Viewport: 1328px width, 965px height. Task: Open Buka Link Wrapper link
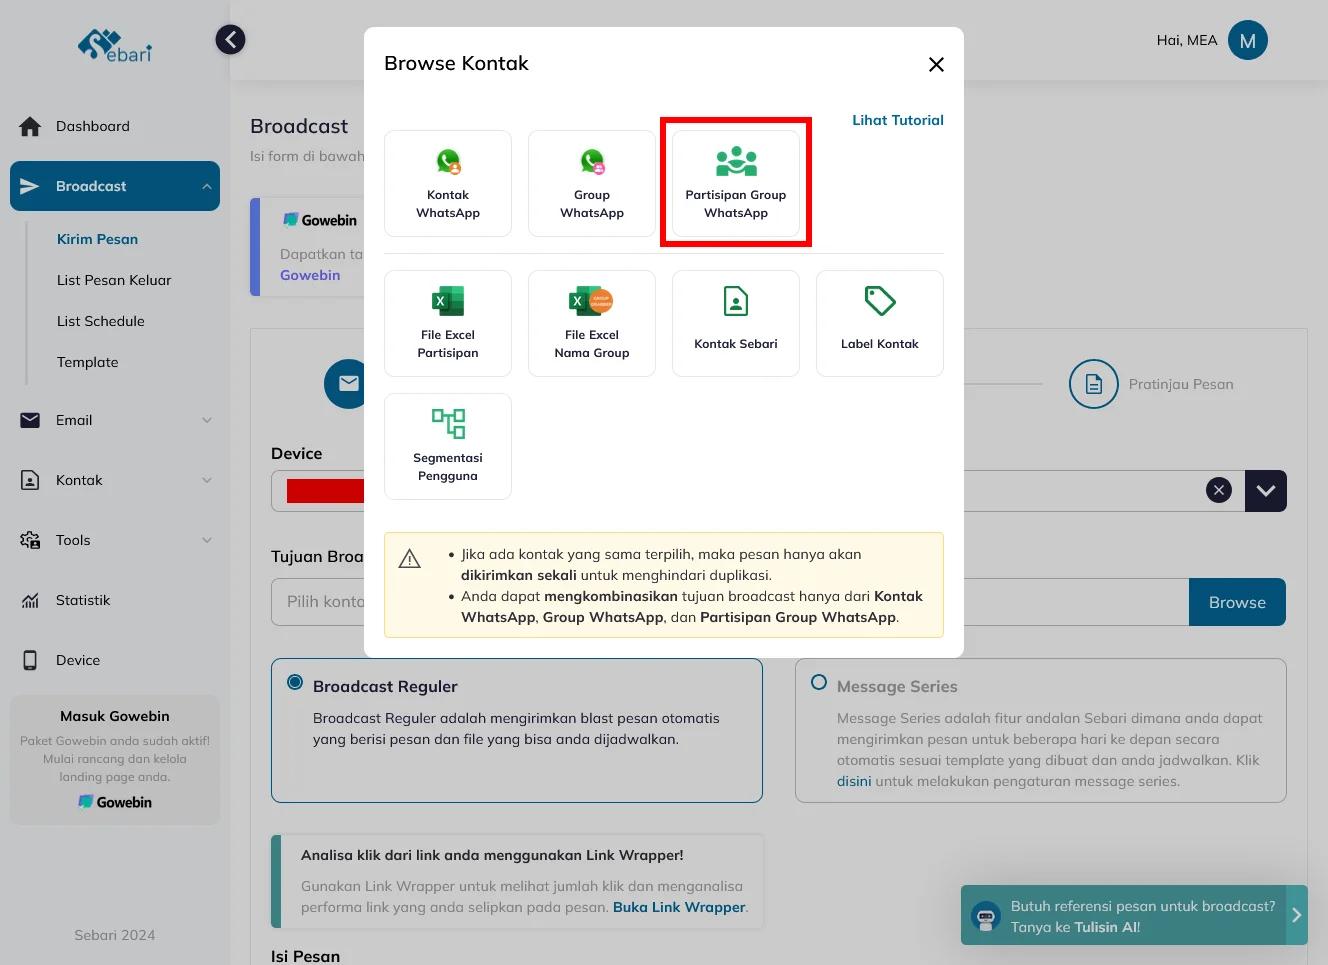(x=679, y=907)
